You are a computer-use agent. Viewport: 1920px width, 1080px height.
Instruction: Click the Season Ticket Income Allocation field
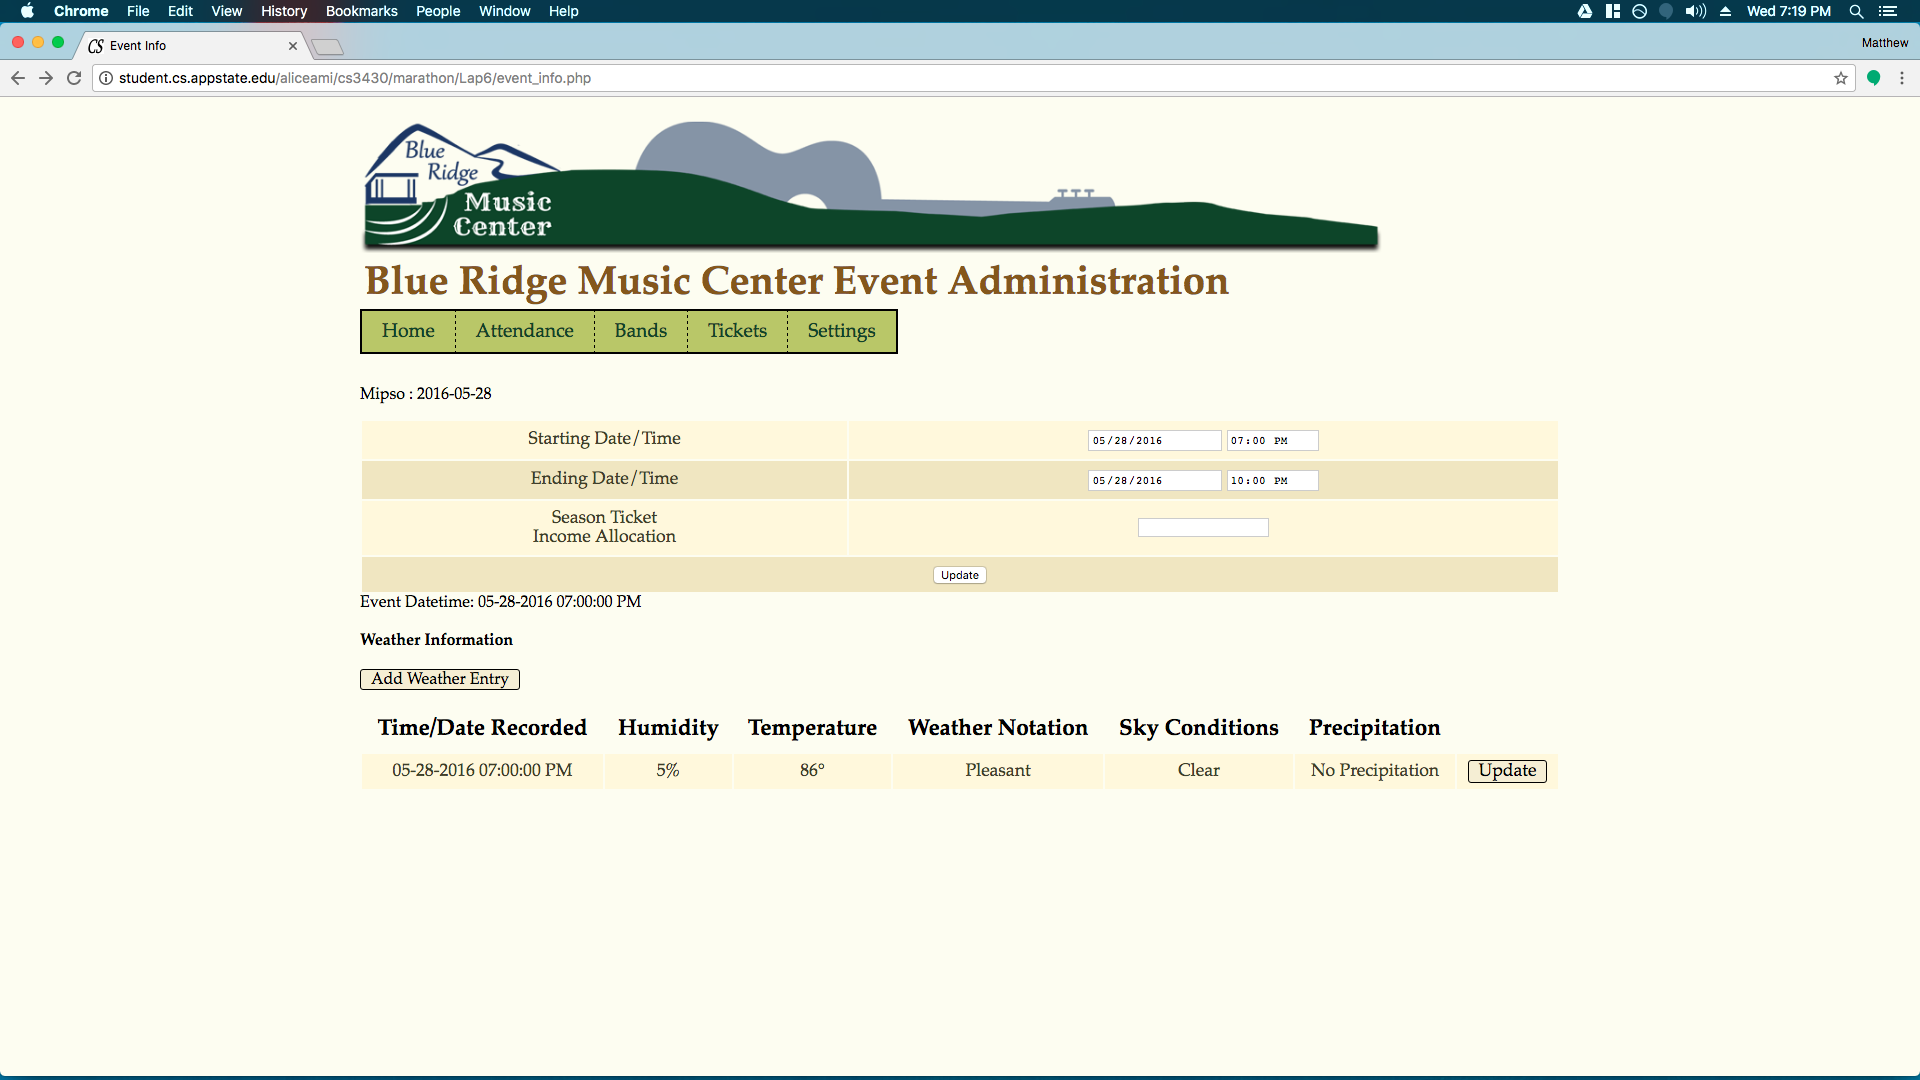(x=1202, y=527)
